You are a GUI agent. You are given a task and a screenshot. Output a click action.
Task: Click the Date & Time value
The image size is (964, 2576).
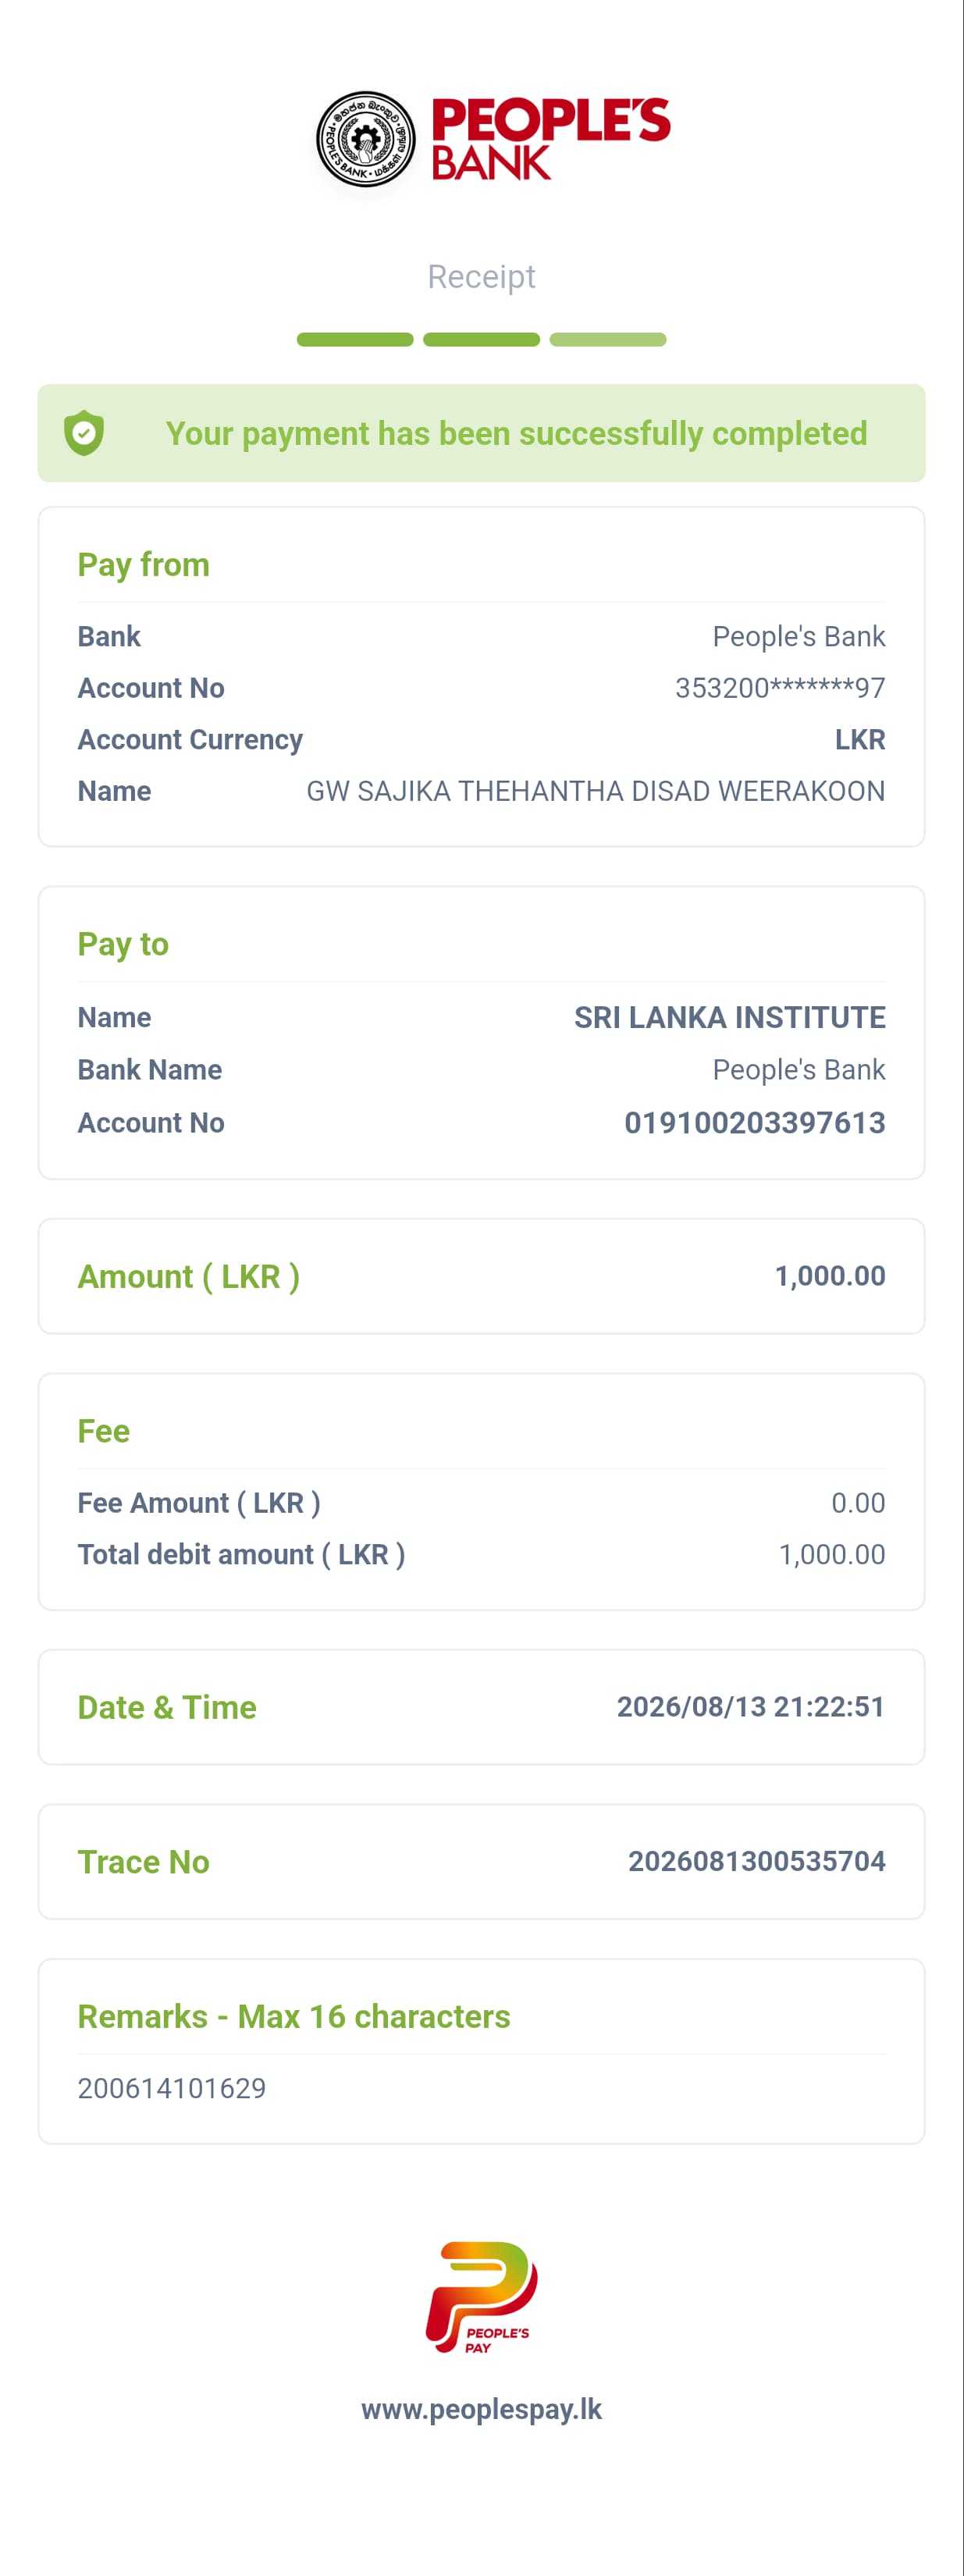tap(750, 1706)
